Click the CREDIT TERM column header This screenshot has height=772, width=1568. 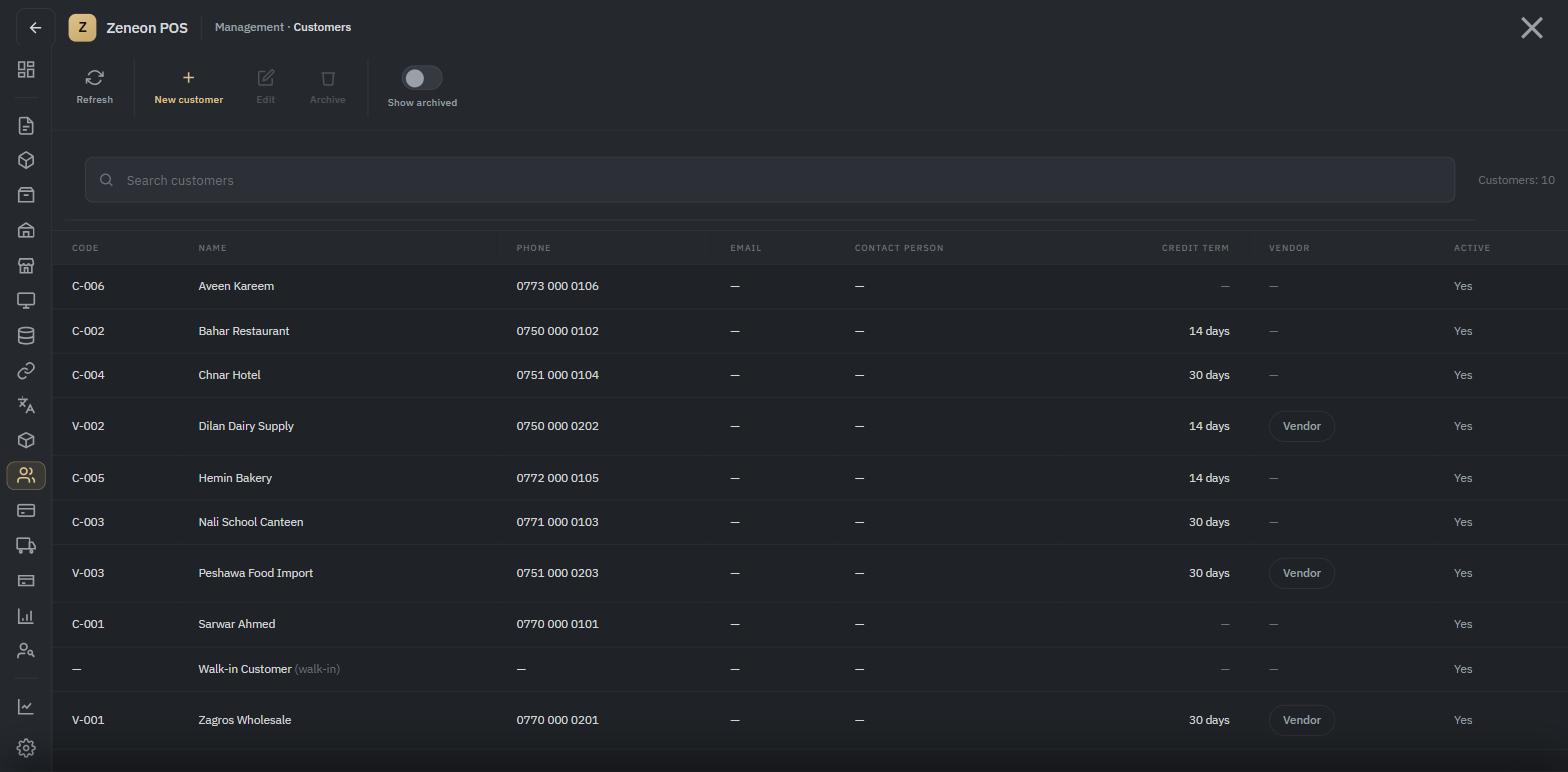1195,248
